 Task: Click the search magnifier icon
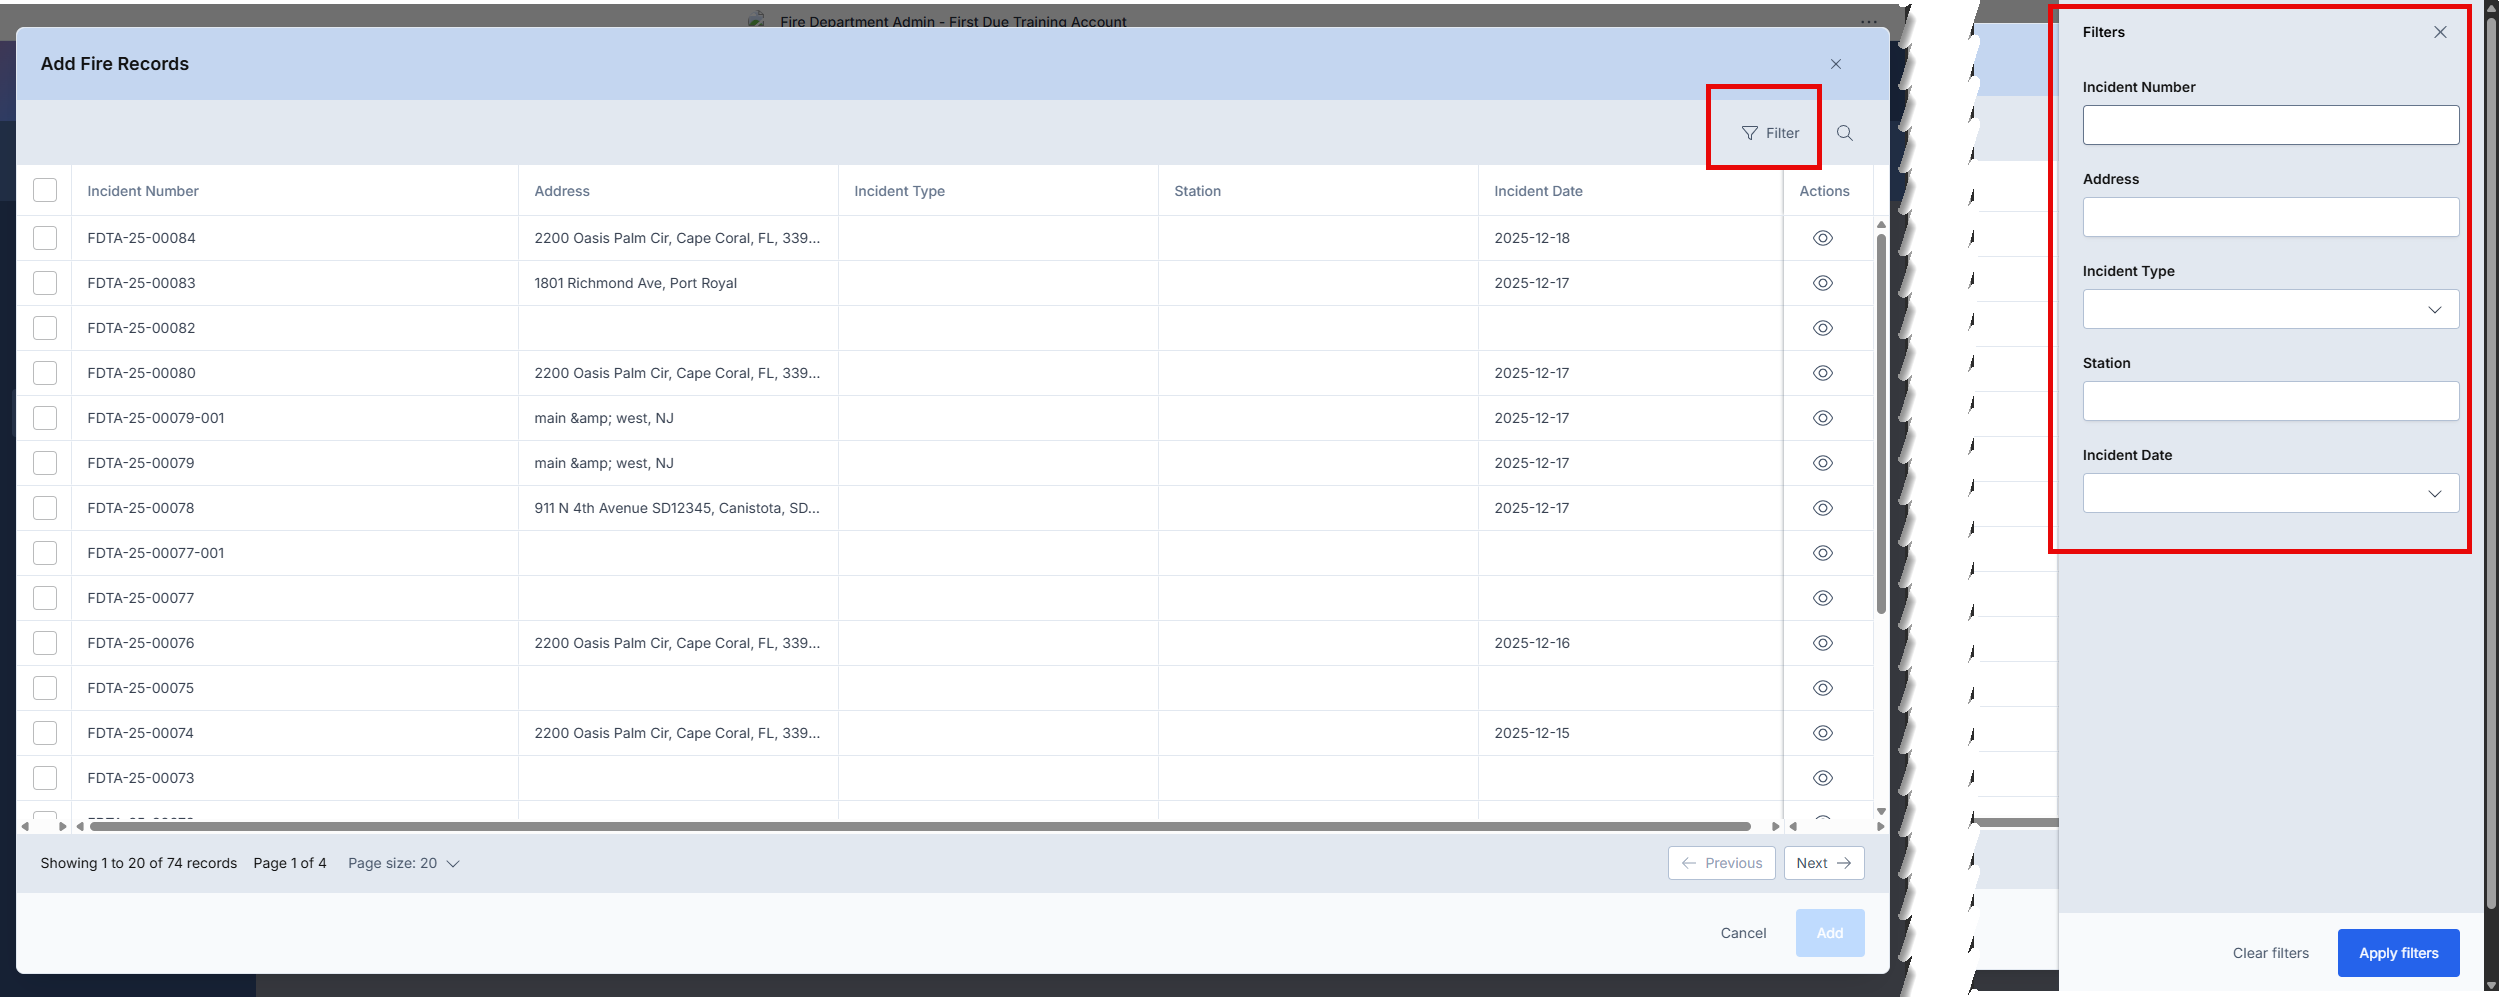(x=1845, y=133)
